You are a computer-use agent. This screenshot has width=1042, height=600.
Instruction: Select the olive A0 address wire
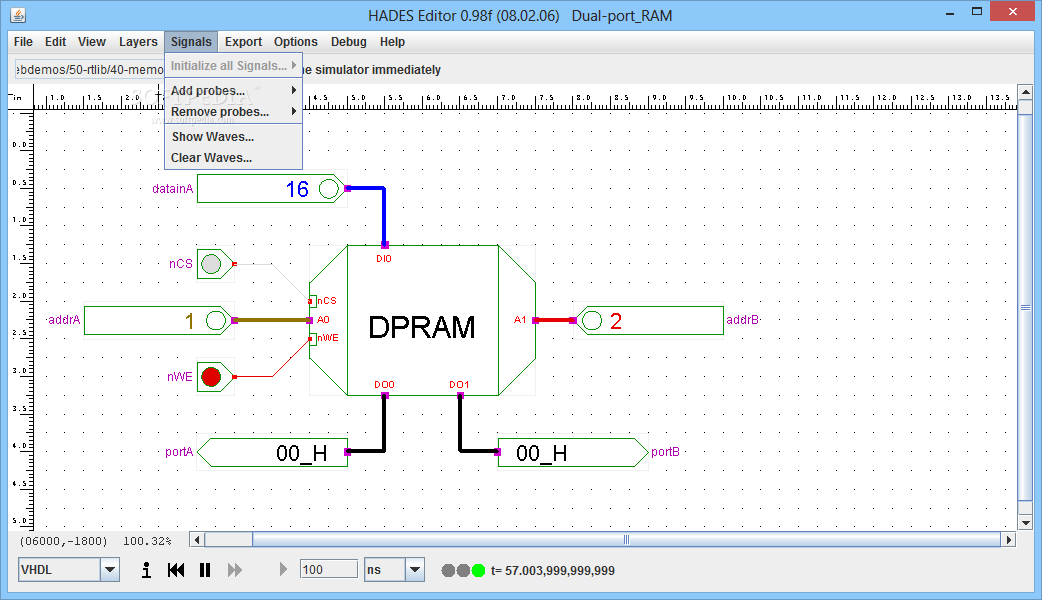[272, 320]
